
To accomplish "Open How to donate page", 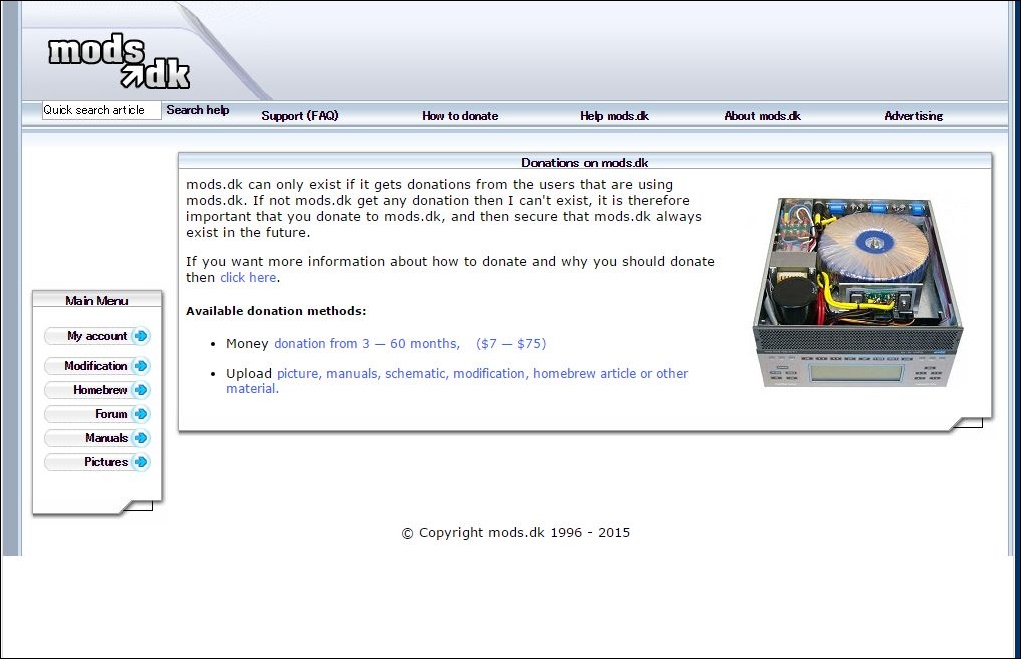I will [x=460, y=116].
